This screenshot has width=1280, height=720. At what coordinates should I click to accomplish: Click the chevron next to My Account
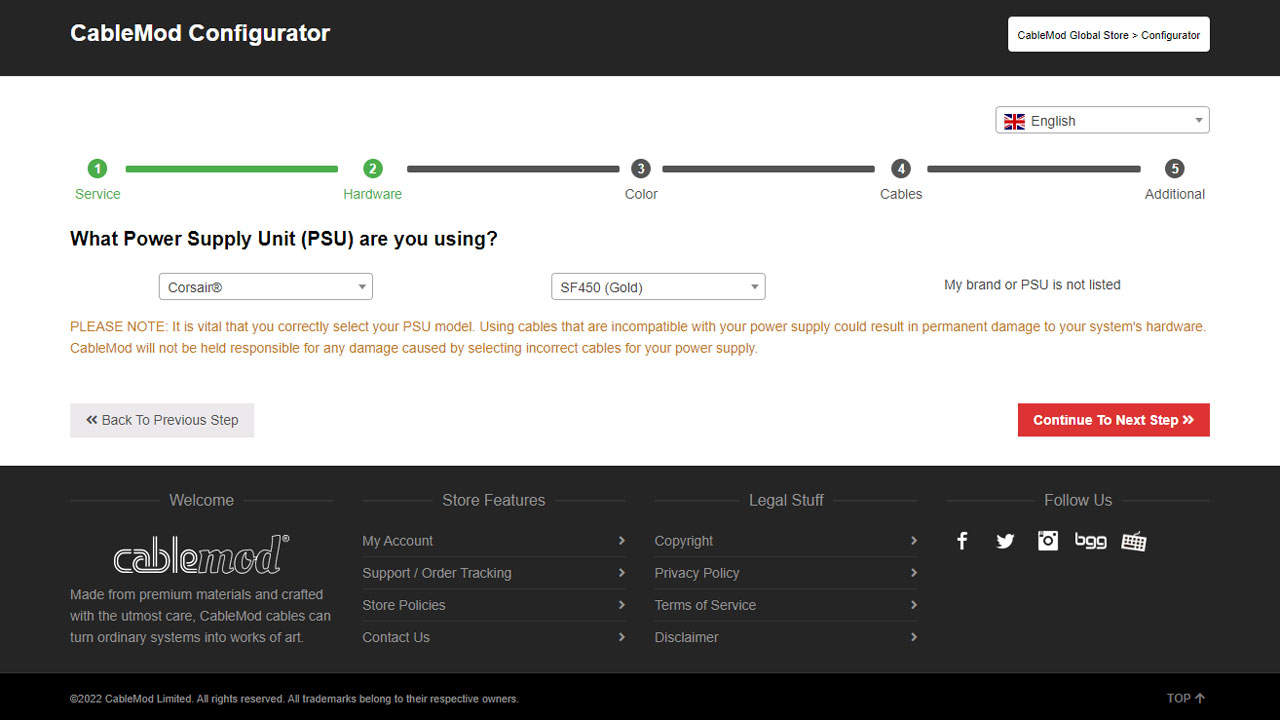point(622,541)
